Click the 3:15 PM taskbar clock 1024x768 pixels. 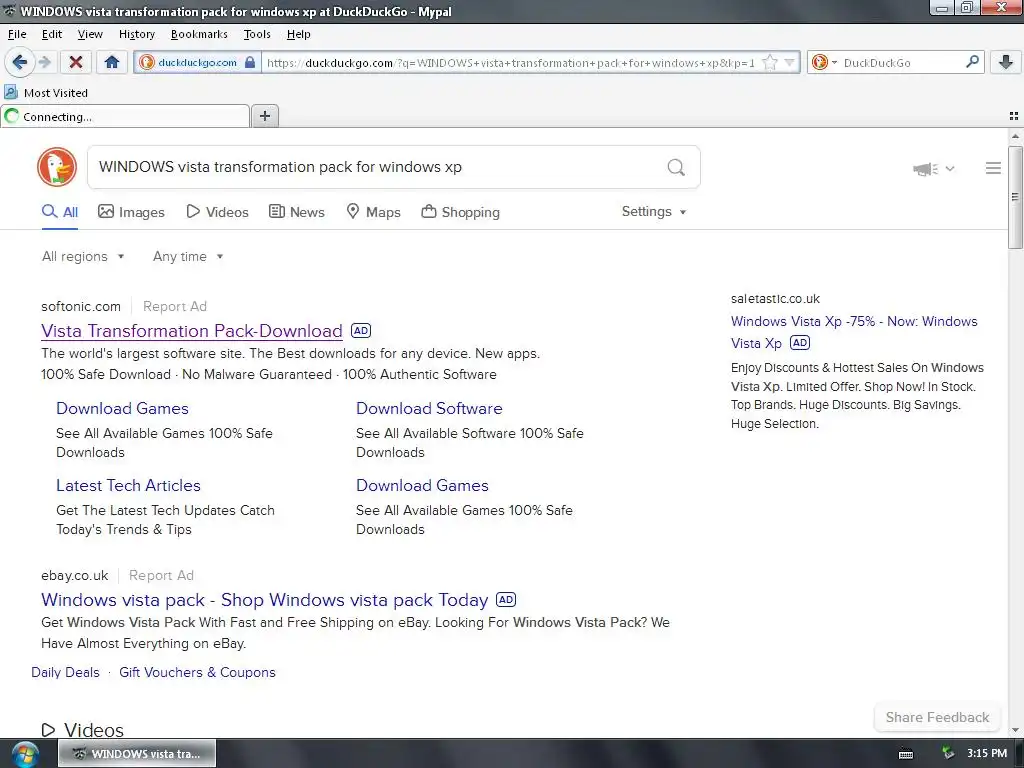[x=987, y=754]
